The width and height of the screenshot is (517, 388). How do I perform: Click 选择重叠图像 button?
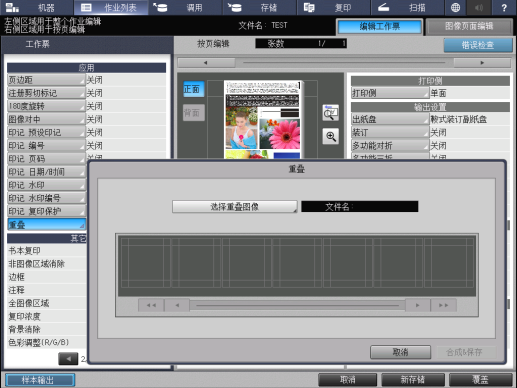[x=235, y=207]
